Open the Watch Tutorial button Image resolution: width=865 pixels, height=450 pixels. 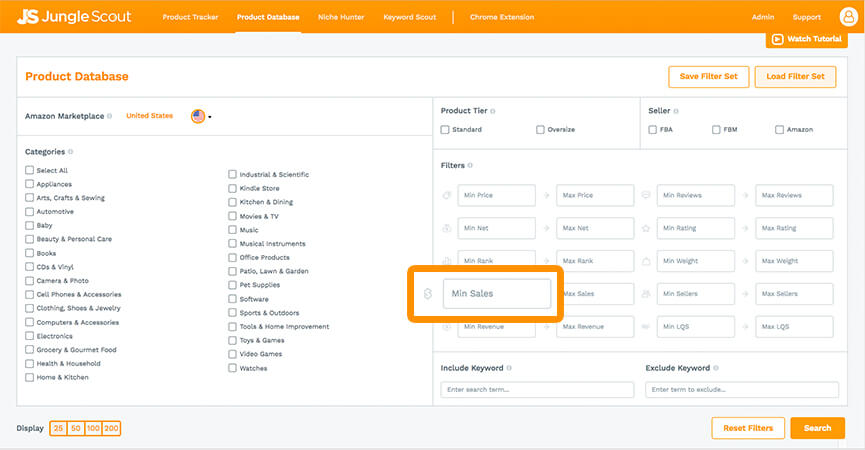[807, 39]
